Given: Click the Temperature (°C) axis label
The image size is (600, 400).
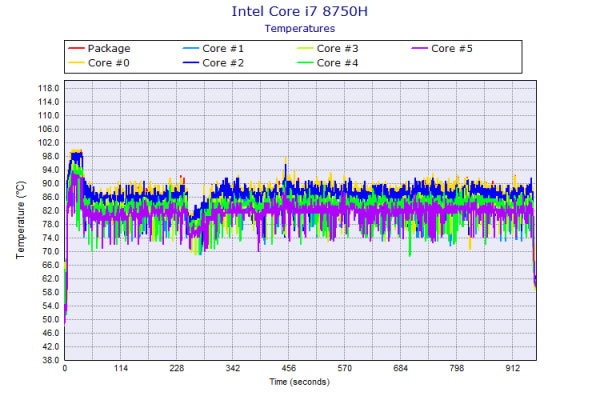Looking at the screenshot, I should 21,220.
